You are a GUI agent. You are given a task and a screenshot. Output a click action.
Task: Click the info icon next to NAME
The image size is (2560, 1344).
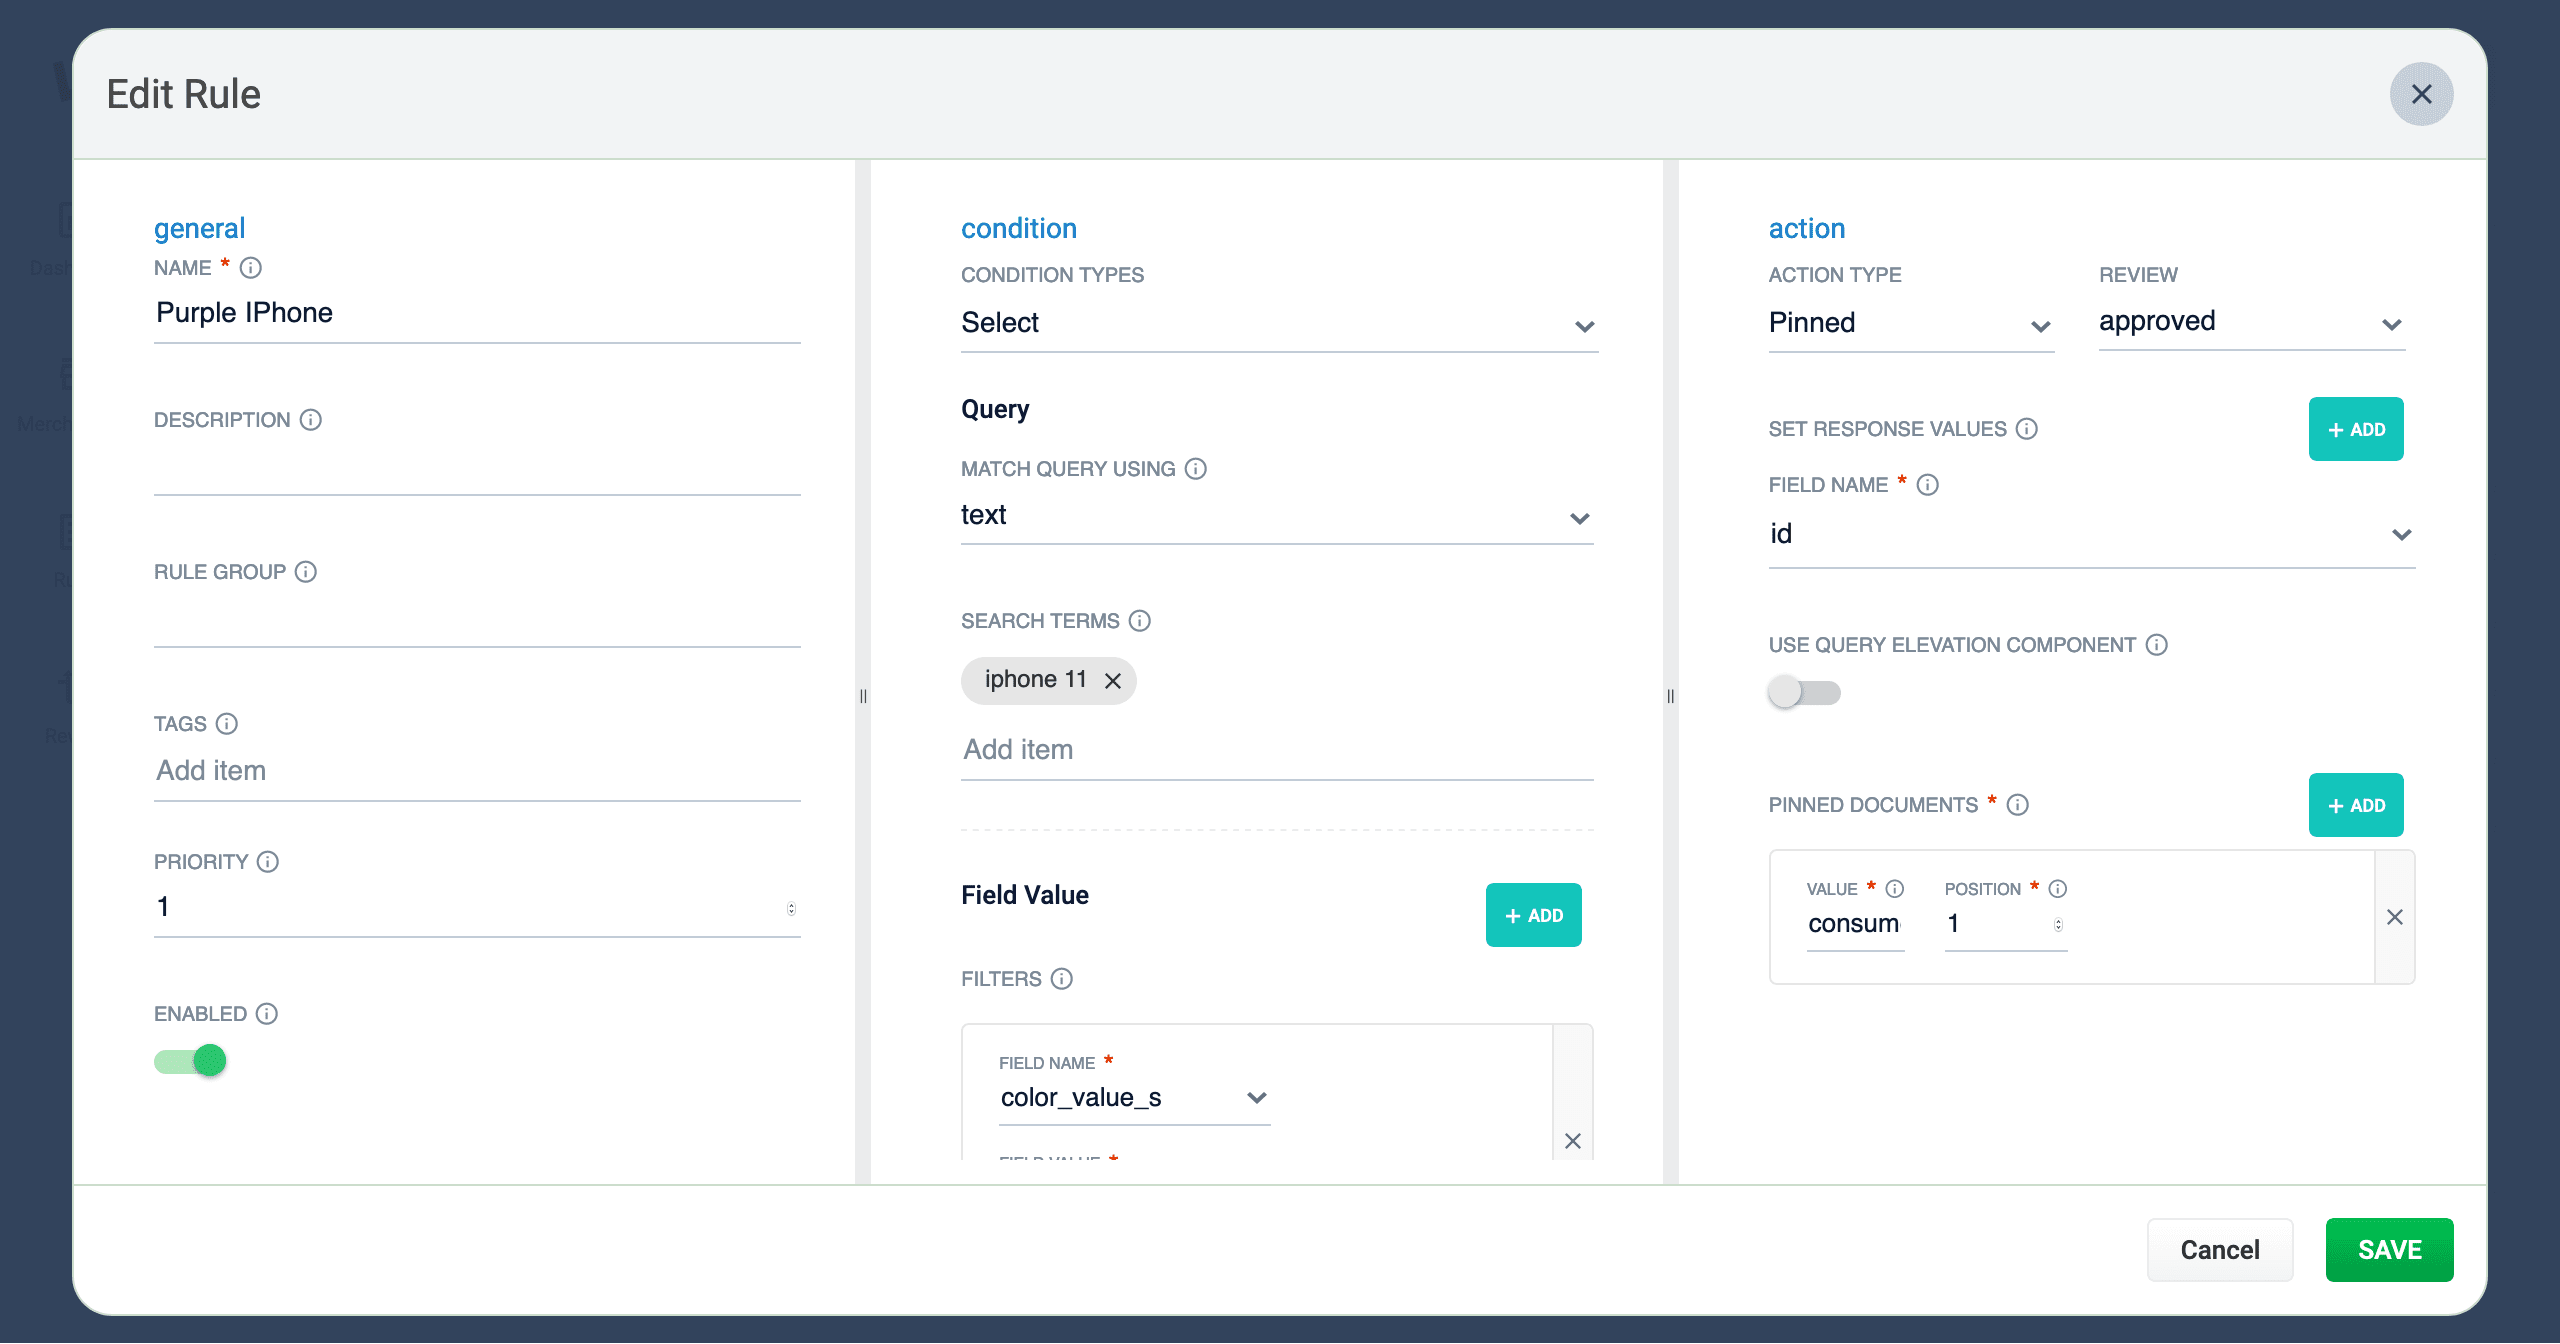(x=251, y=267)
